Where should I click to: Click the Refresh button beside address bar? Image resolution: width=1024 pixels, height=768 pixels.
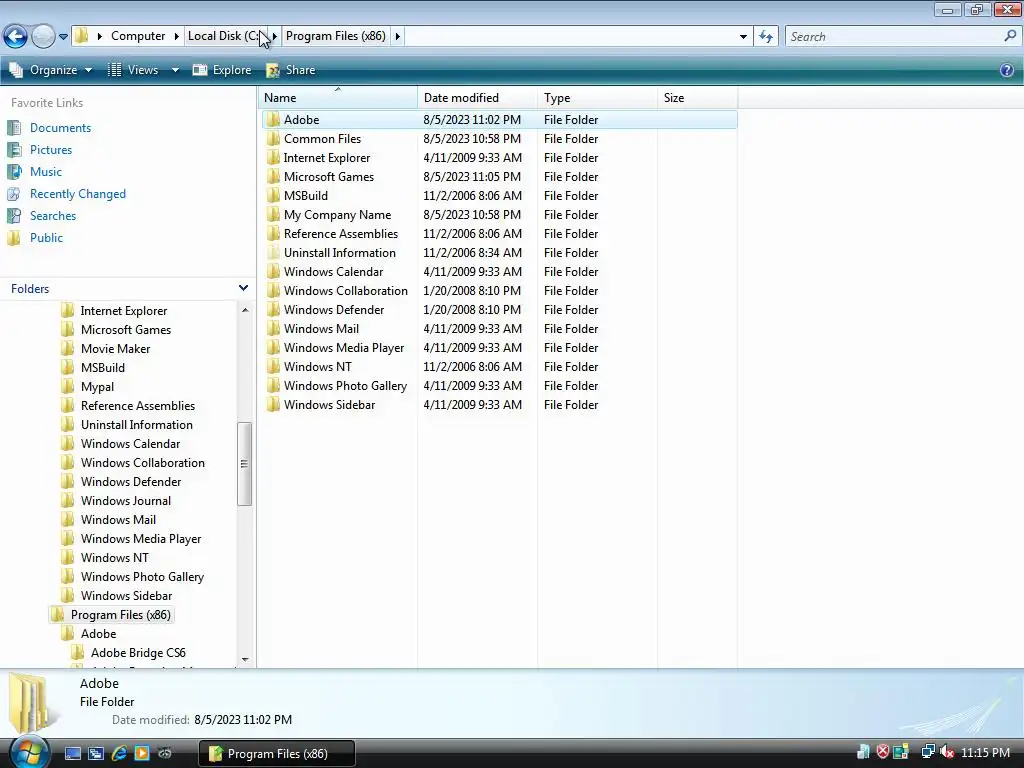click(x=766, y=37)
